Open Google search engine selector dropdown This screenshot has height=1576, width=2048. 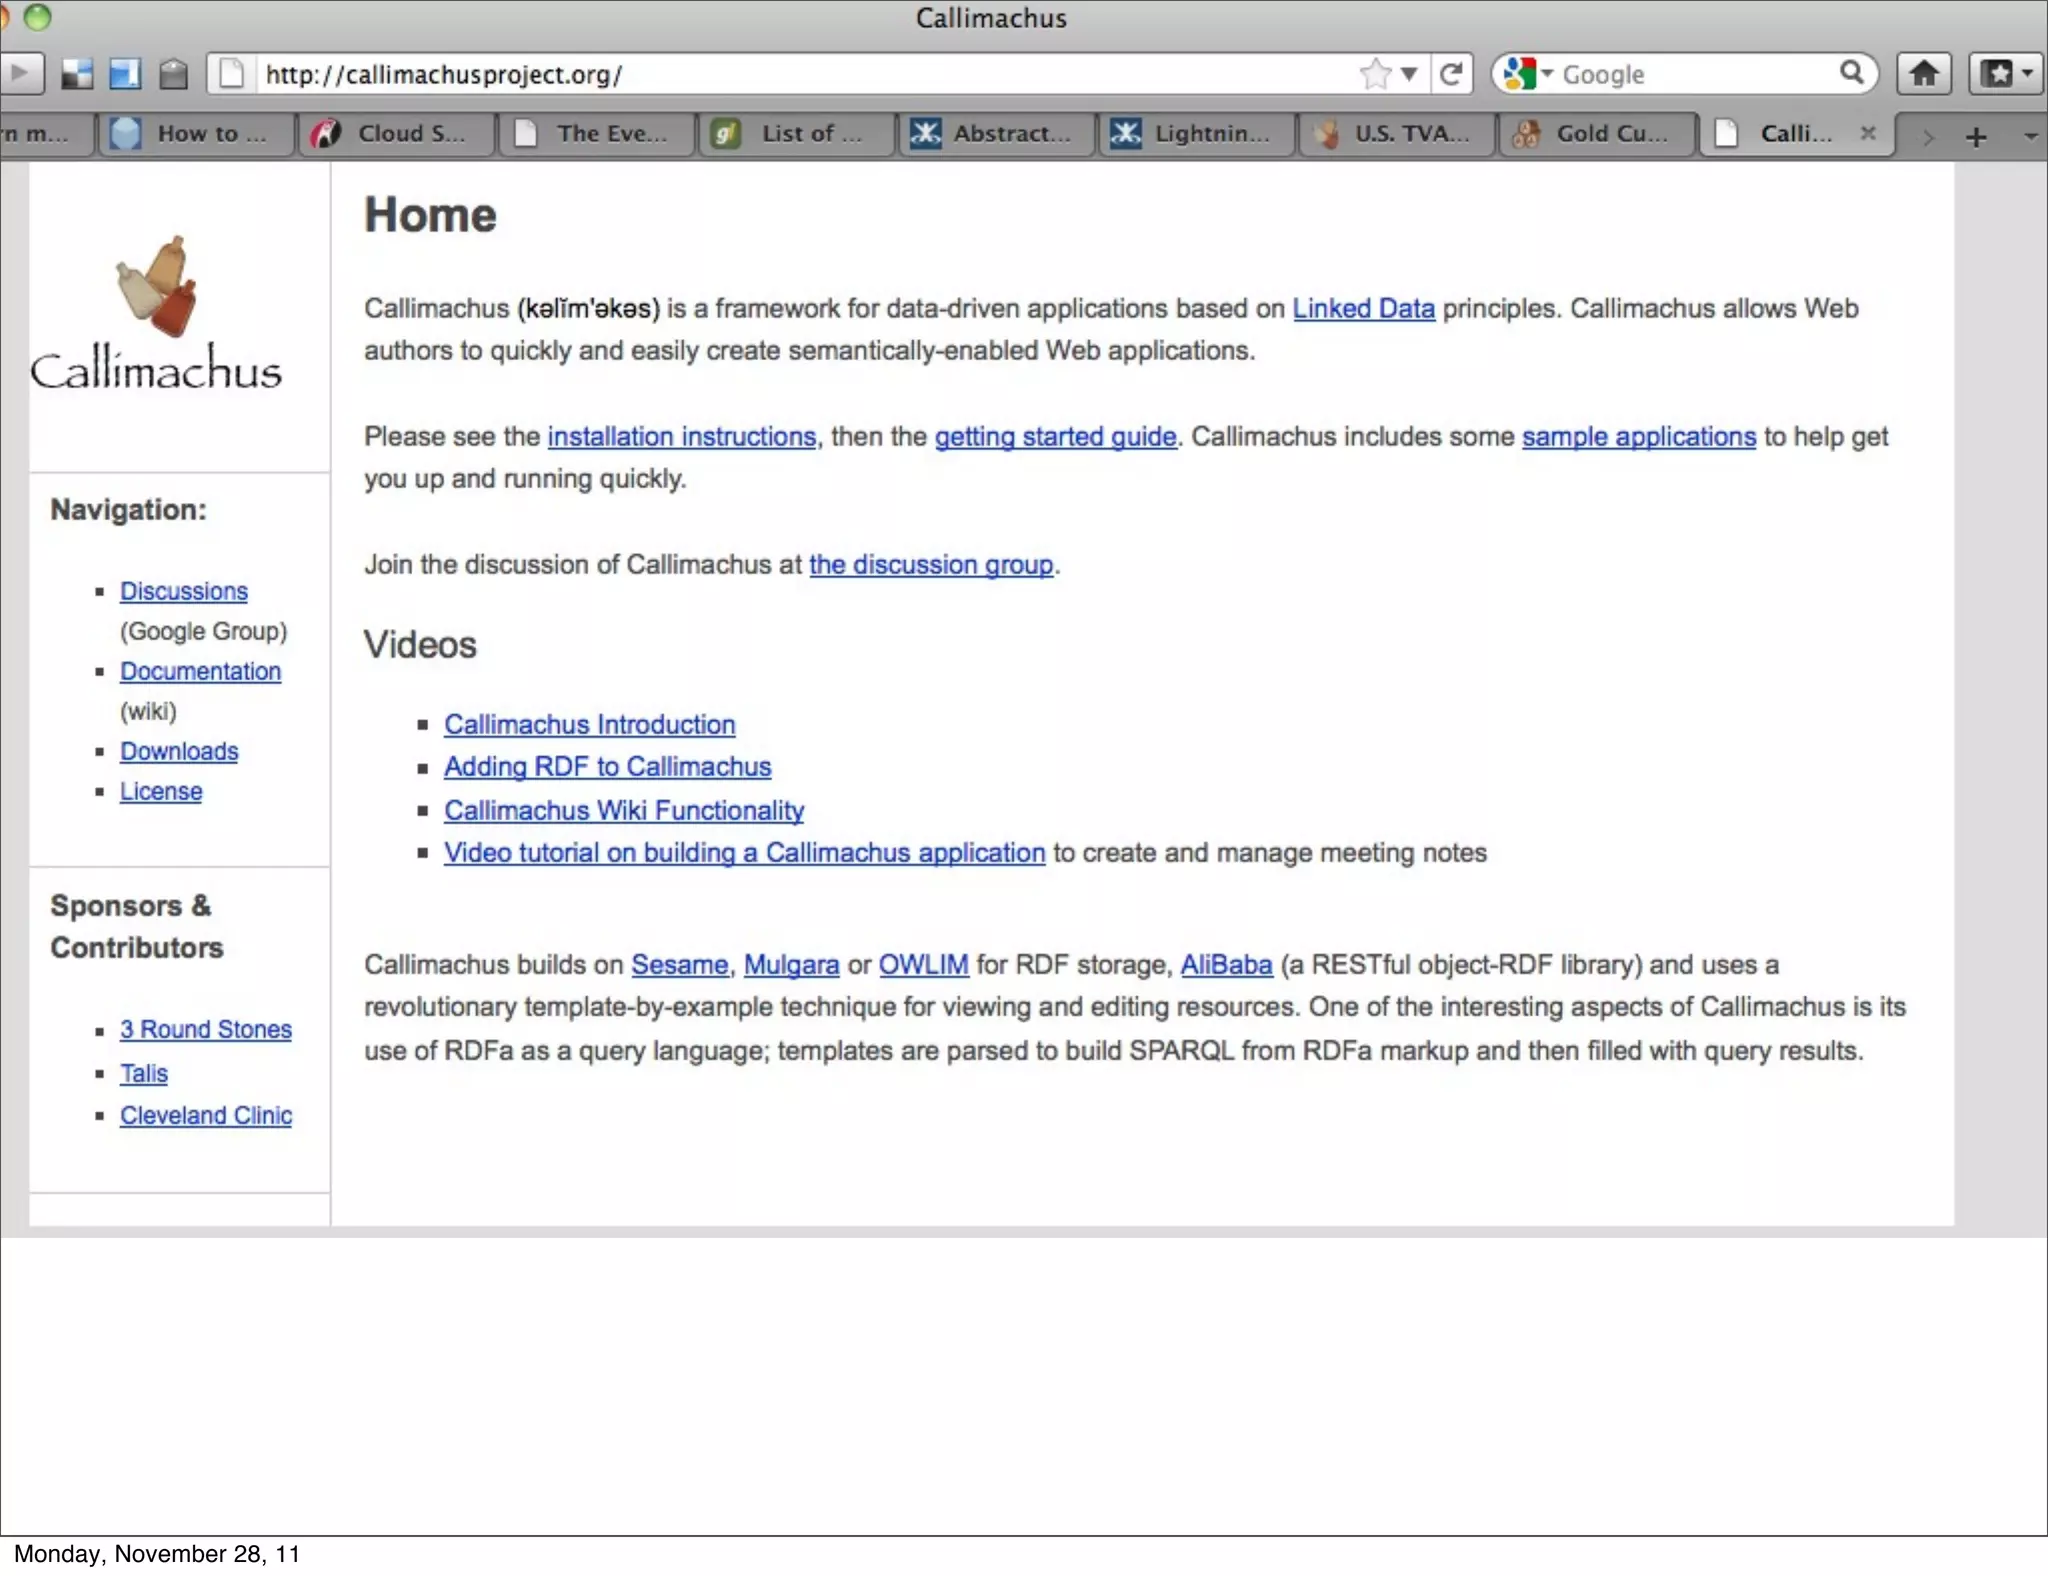click(1527, 74)
